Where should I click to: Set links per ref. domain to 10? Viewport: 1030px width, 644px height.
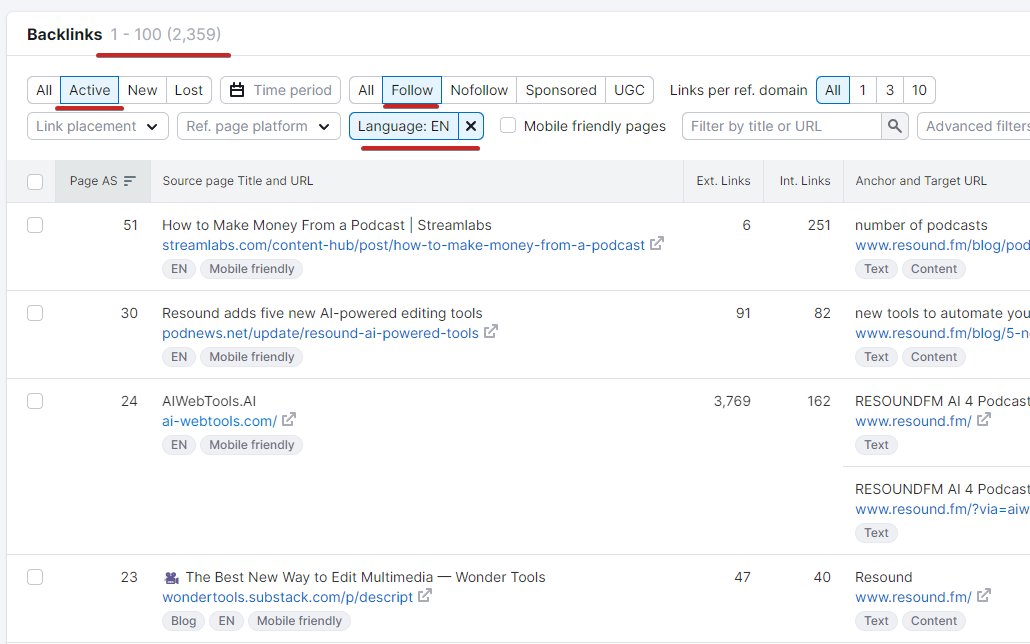[919, 90]
